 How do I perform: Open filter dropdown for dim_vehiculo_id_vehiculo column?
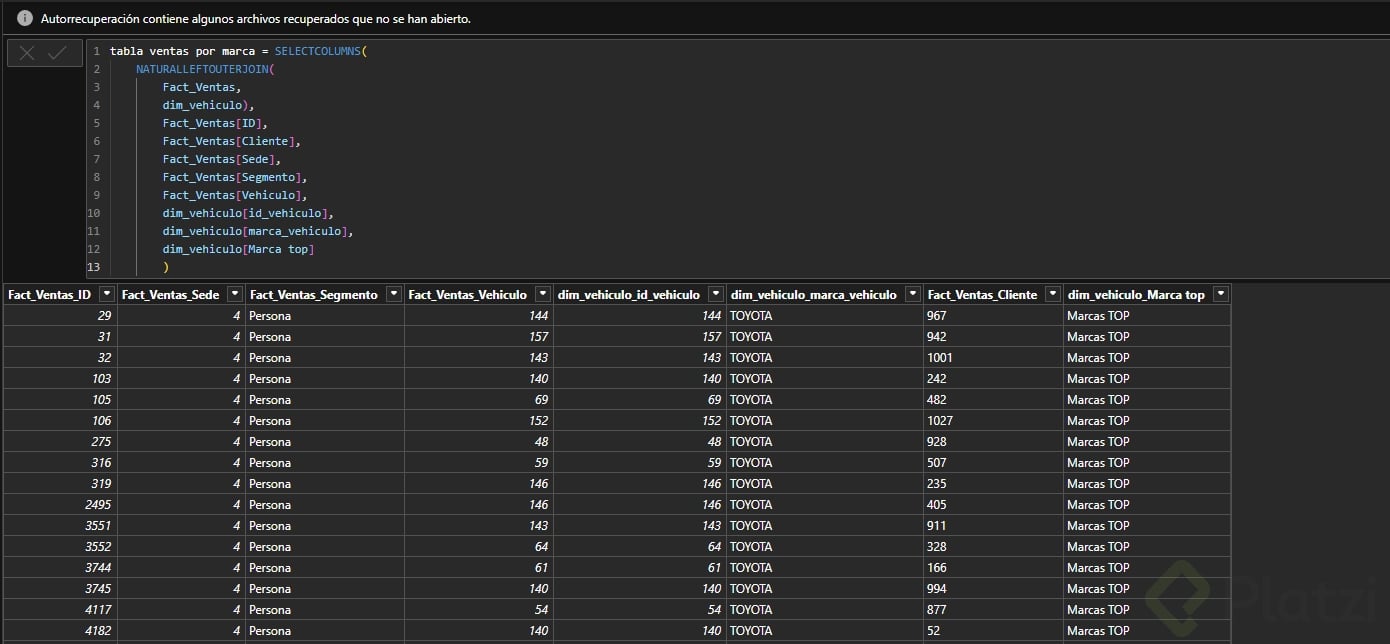(x=716, y=294)
